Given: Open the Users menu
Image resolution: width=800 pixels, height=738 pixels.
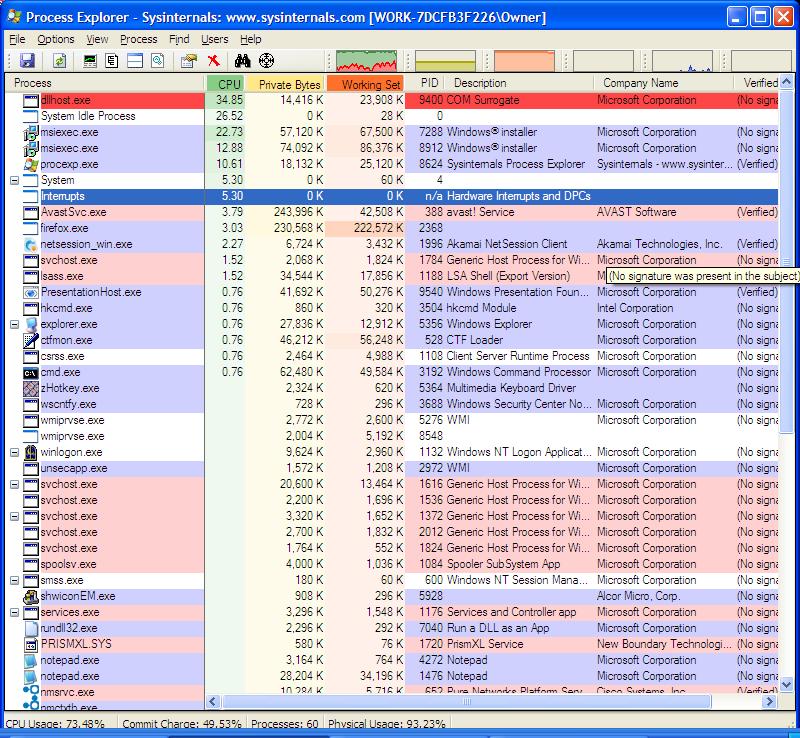Looking at the screenshot, I should tap(214, 39).
